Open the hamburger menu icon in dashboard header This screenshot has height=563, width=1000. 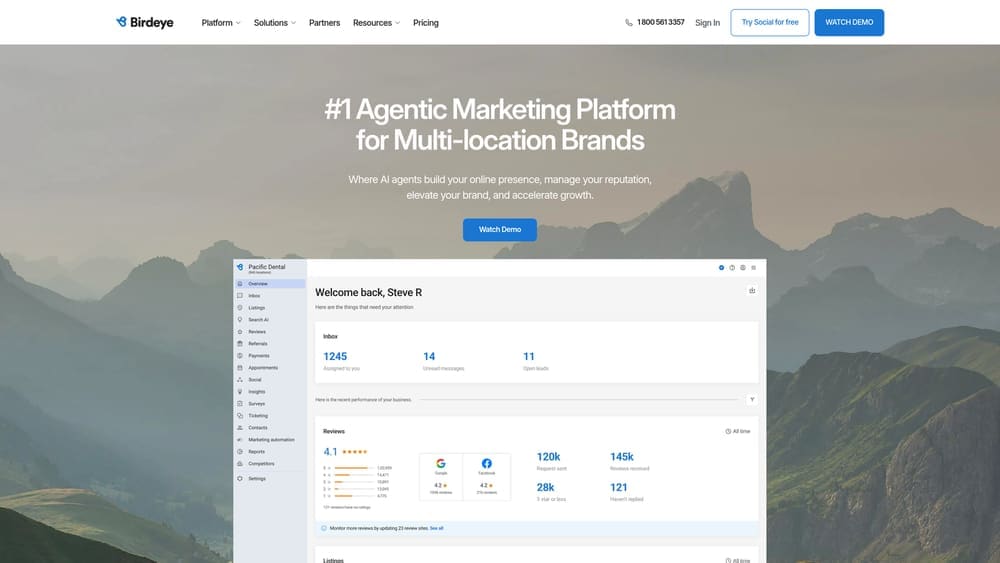[753, 267]
